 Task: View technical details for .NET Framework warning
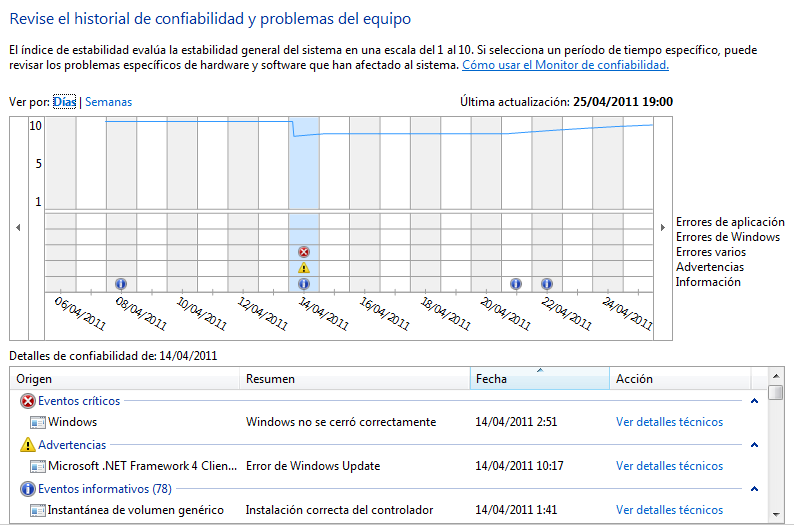(x=669, y=466)
